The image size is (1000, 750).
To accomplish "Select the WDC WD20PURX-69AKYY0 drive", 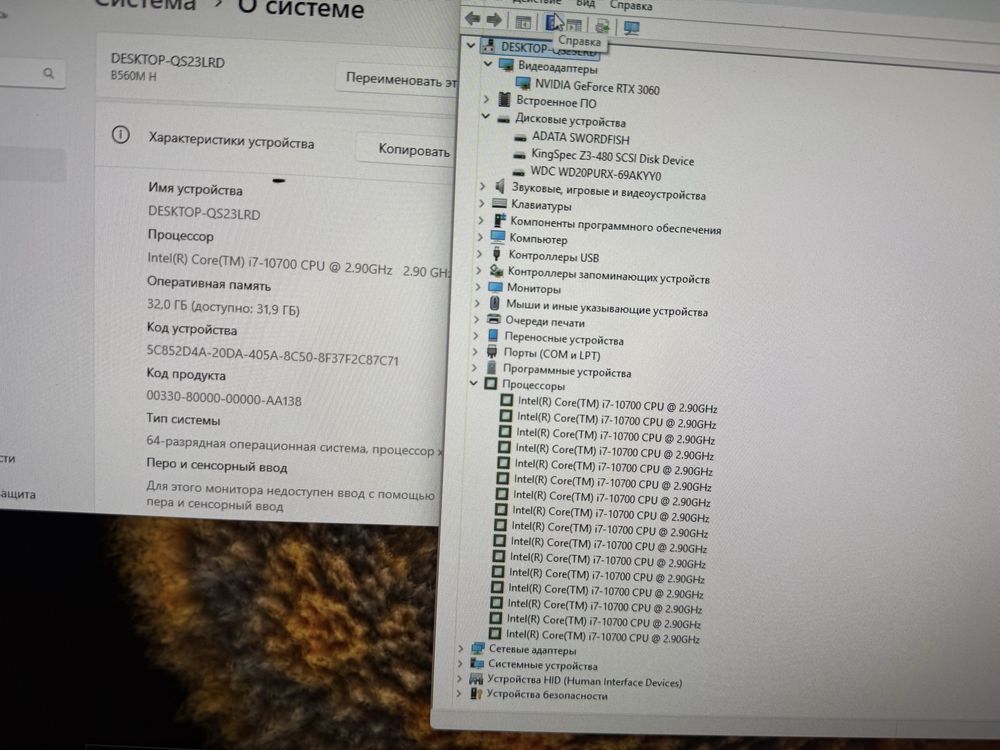I will 596,173.
